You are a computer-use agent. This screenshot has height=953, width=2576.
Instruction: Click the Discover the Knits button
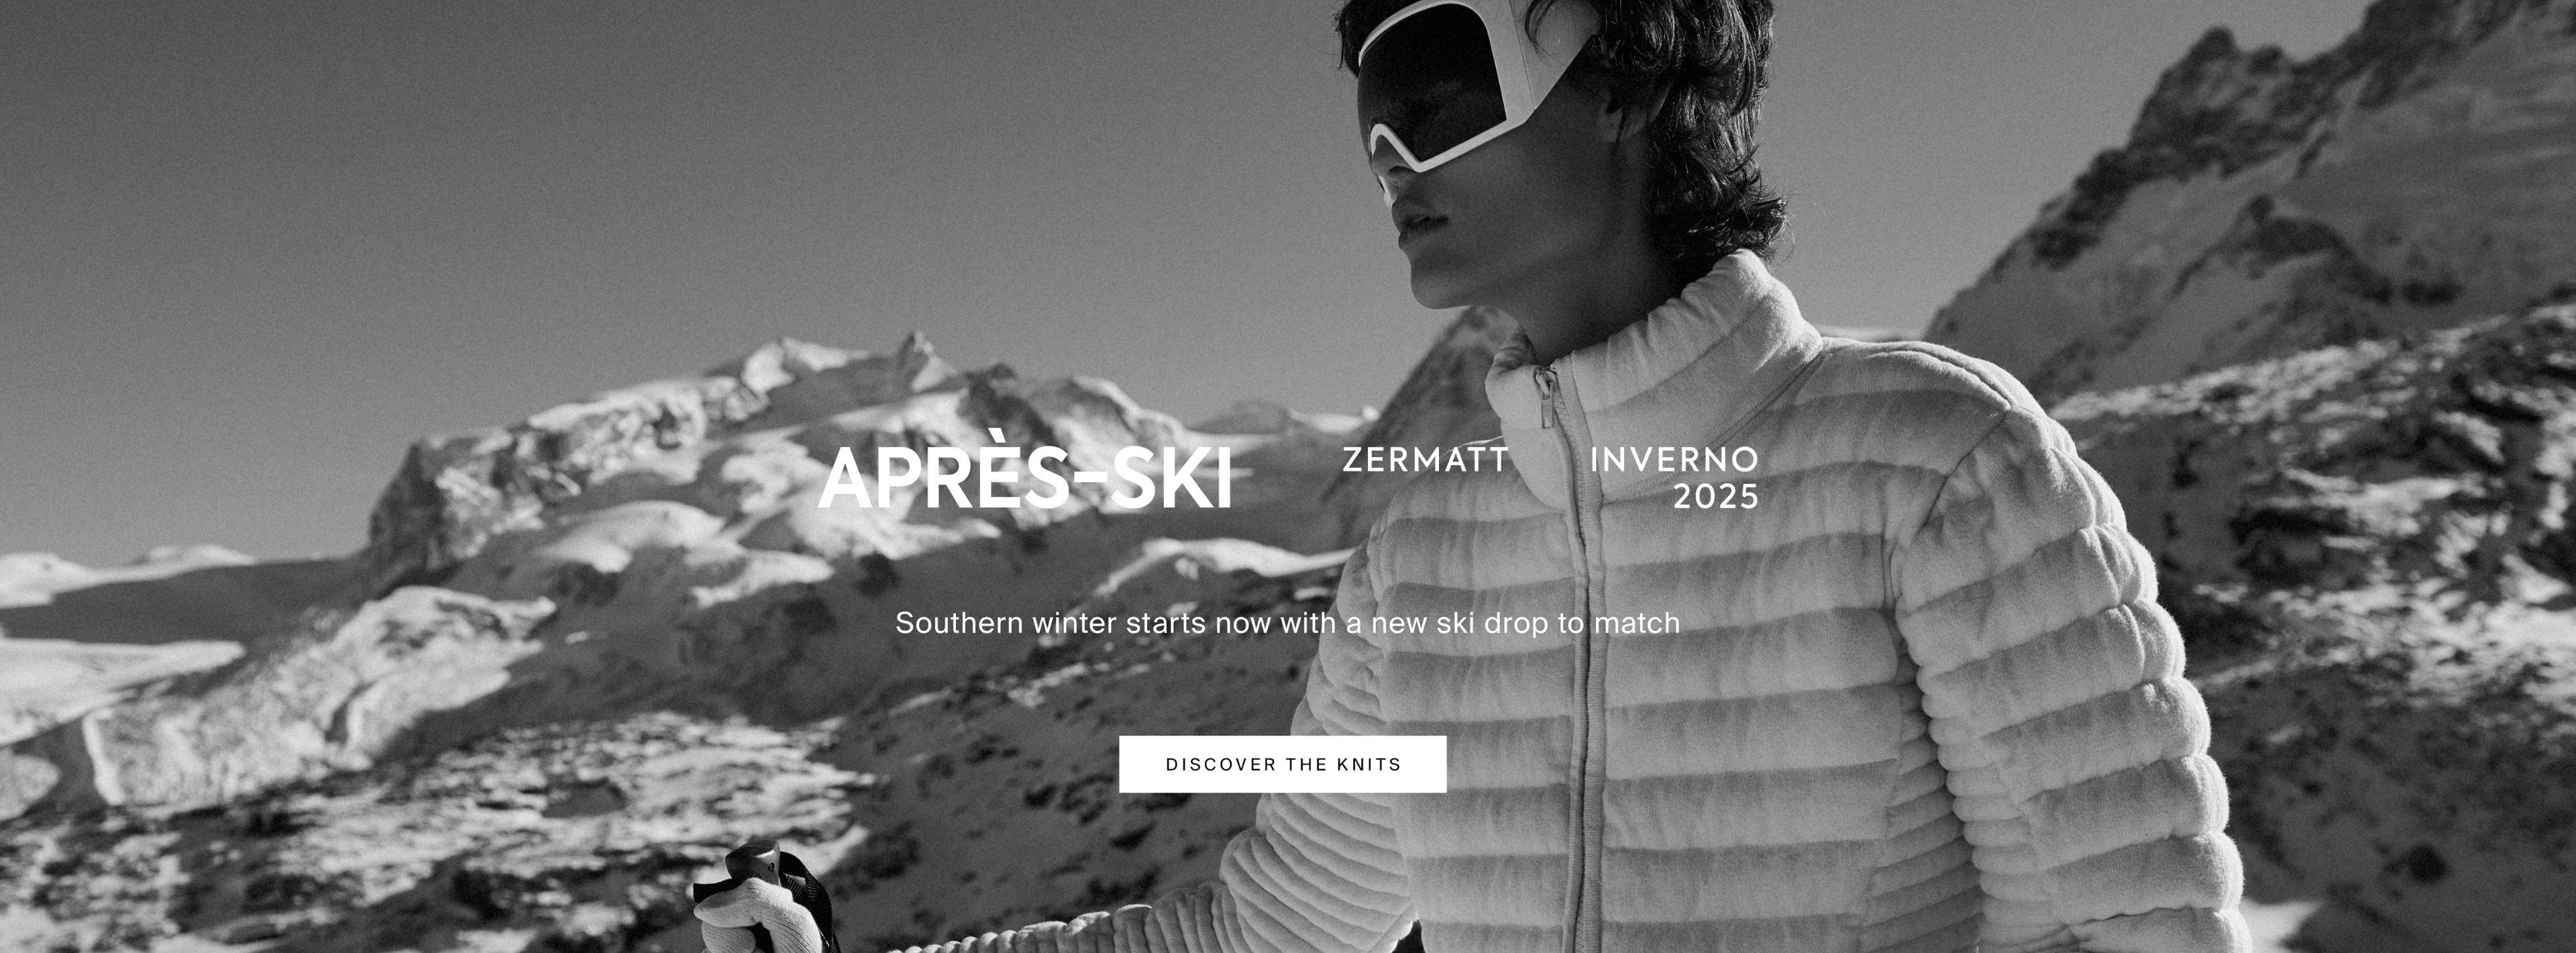click(1282, 764)
